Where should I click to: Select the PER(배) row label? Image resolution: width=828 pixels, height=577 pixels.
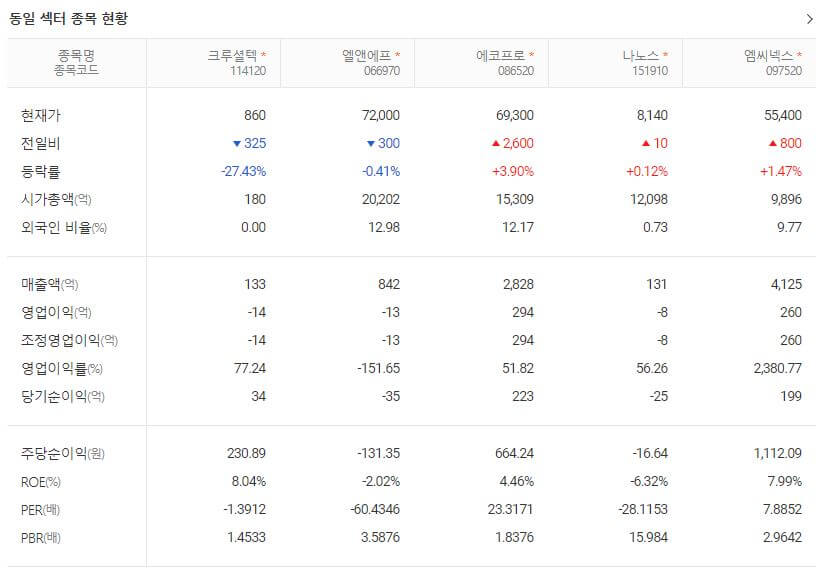(41, 510)
